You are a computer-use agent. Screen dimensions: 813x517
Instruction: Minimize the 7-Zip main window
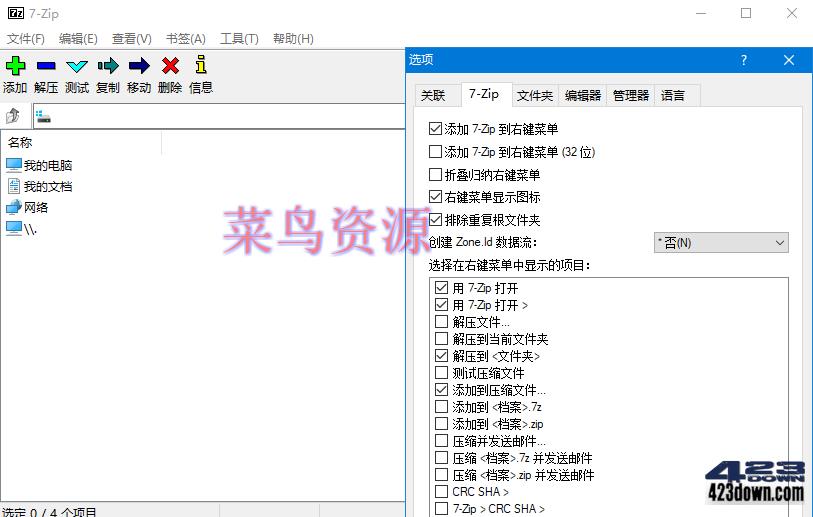(x=701, y=13)
